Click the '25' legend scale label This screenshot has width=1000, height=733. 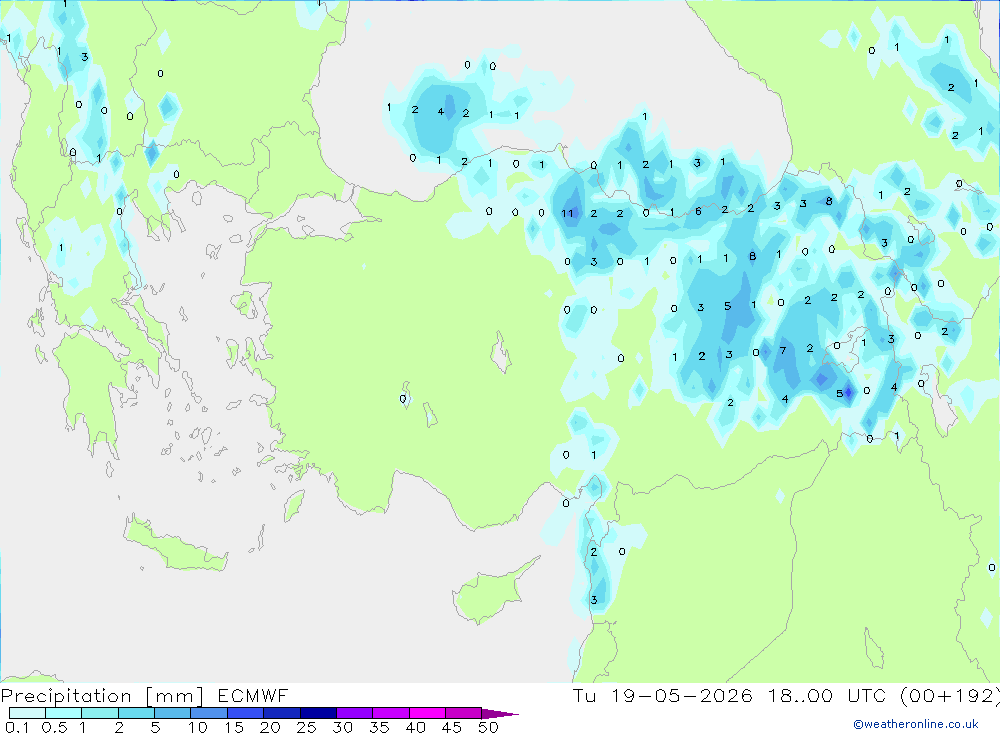(306, 727)
